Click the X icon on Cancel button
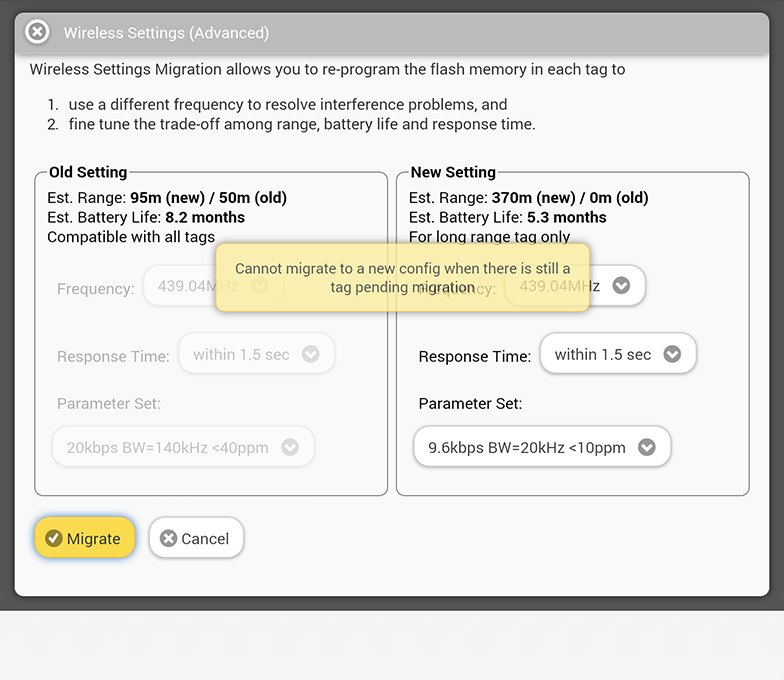784x680 pixels. pyautogui.click(x=169, y=538)
